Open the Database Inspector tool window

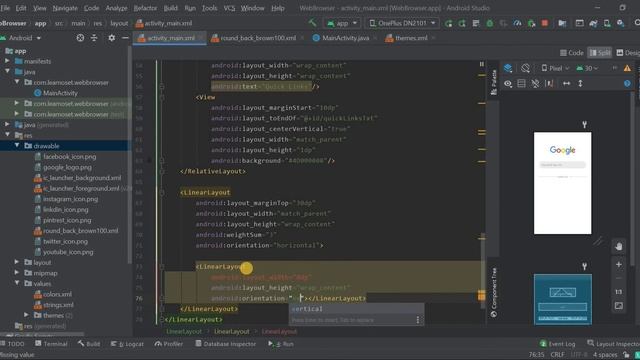pos(225,344)
